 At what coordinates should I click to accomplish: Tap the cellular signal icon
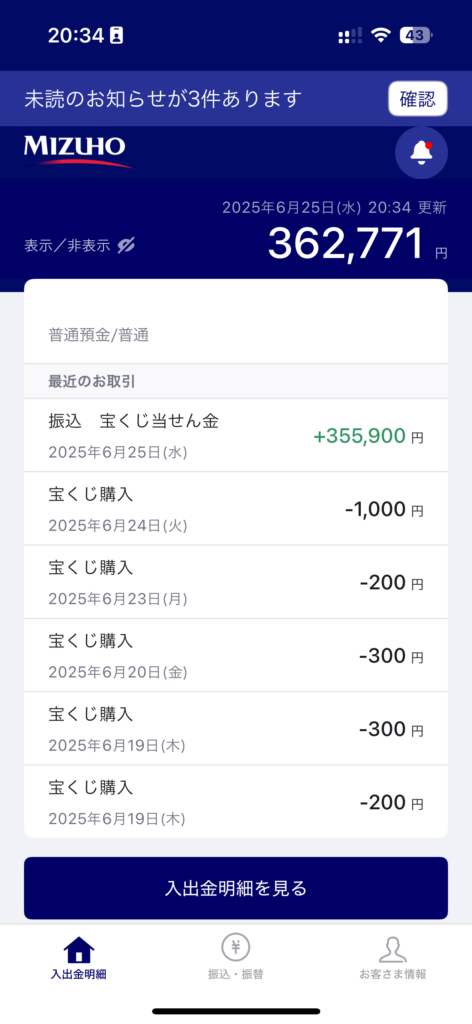pos(350,36)
